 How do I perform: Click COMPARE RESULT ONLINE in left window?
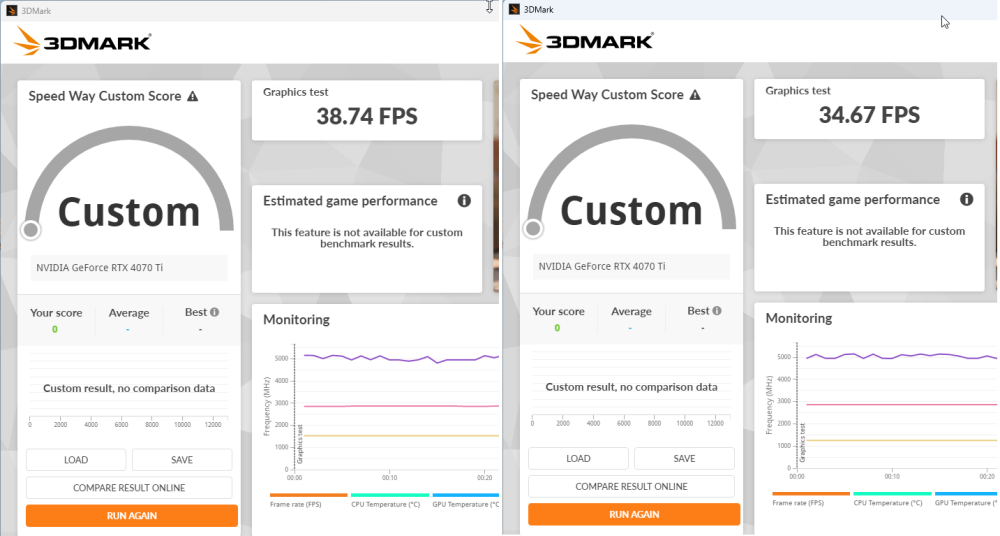pyautogui.click(x=129, y=488)
